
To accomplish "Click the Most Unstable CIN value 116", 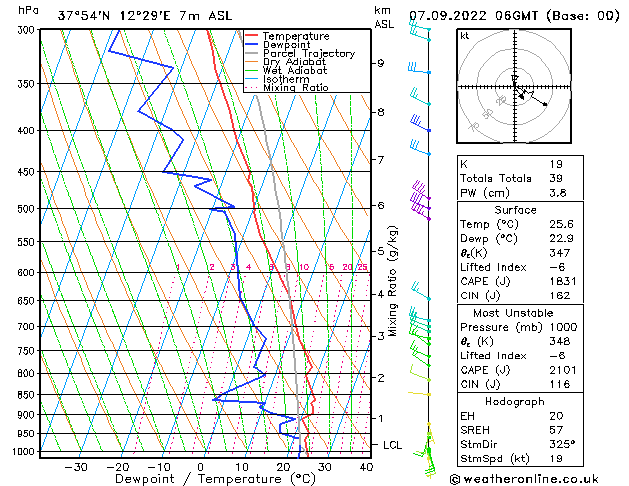I will [560, 385].
